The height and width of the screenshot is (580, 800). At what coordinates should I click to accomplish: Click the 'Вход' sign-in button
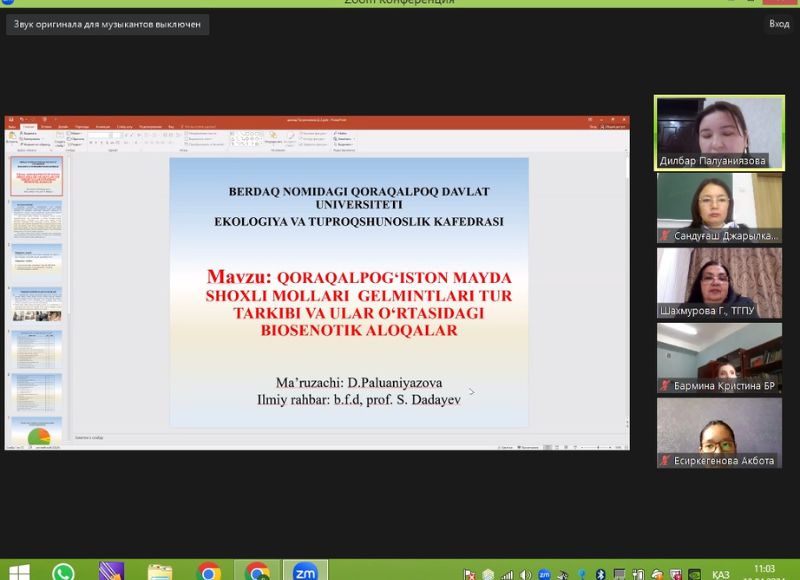[779, 24]
